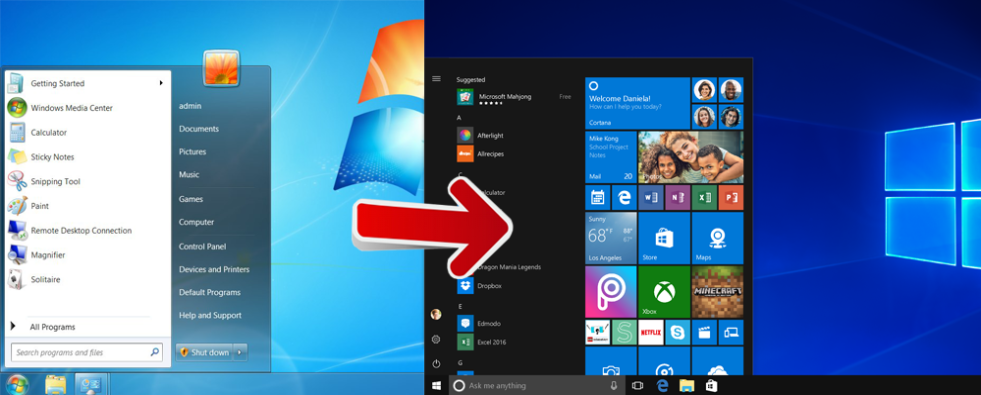Screen dimensions: 981x395
Task: Open the Excel tile
Action: click(x=704, y=197)
